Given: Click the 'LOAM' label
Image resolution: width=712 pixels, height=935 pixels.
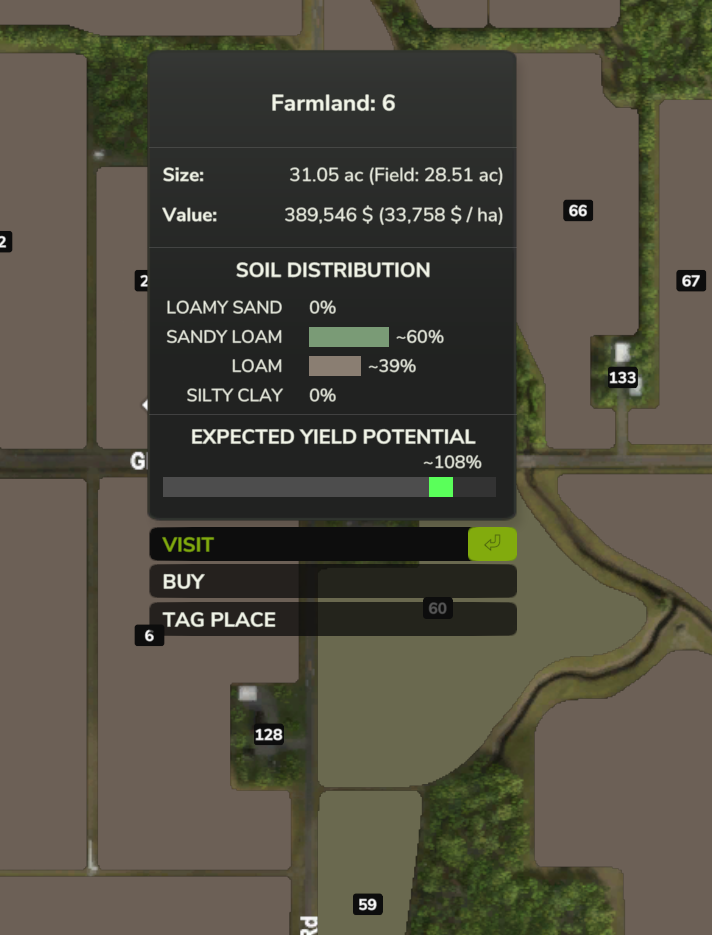Looking at the screenshot, I should pos(256,366).
